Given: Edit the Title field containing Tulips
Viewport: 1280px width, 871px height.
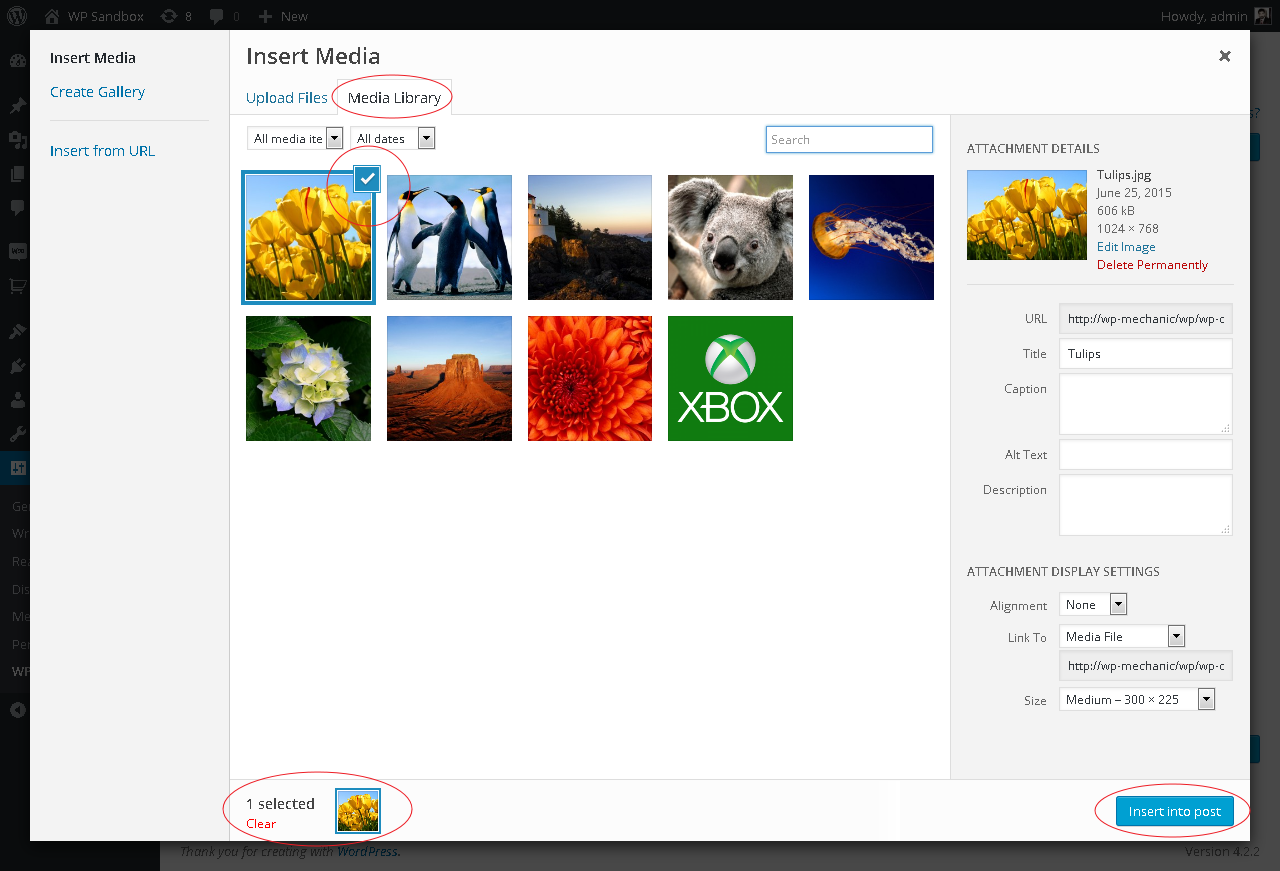Looking at the screenshot, I should (1146, 354).
